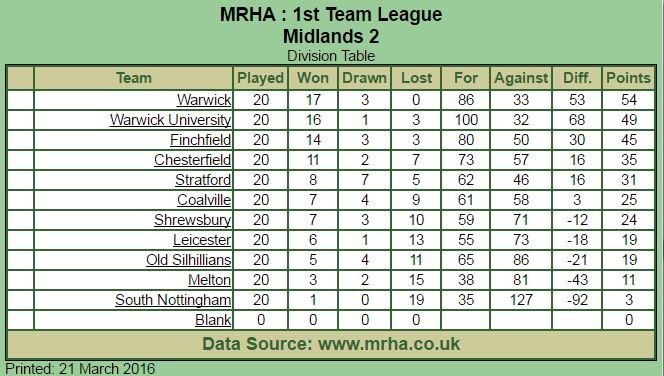Click the Data Source www.mrha.co.uk footer
This screenshot has width=664, height=376.
(x=331, y=344)
